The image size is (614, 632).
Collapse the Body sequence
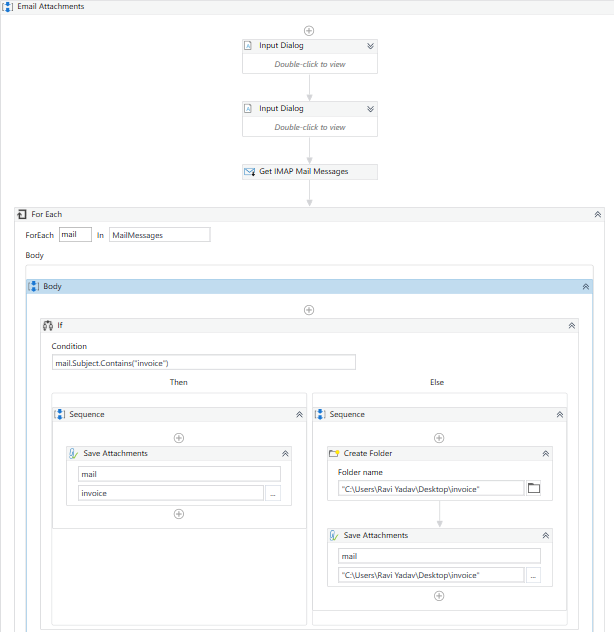pyautogui.click(x=586, y=287)
